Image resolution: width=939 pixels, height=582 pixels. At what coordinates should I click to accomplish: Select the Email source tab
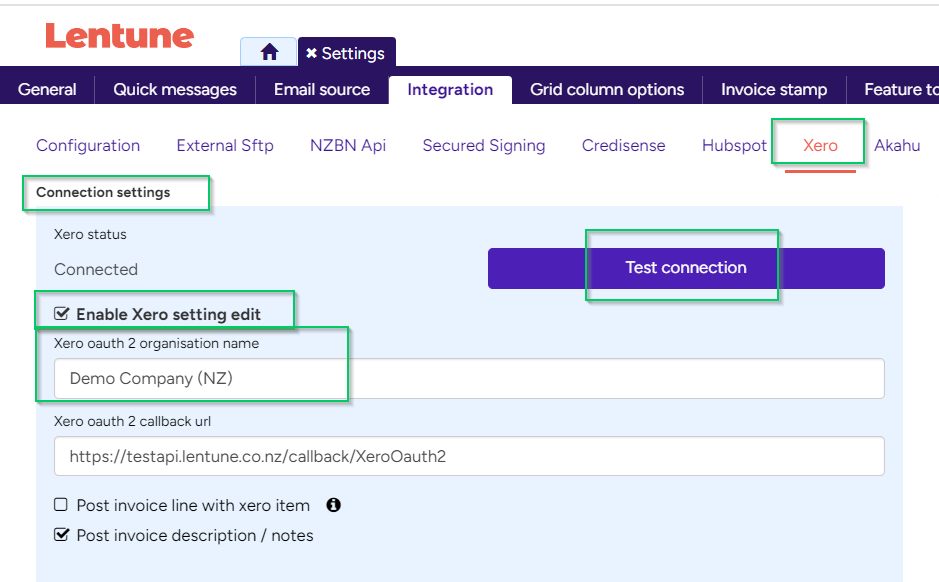click(x=322, y=89)
